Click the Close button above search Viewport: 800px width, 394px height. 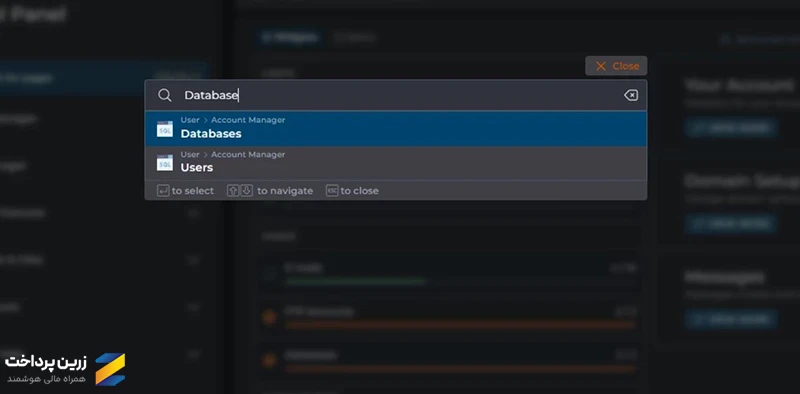click(616, 66)
